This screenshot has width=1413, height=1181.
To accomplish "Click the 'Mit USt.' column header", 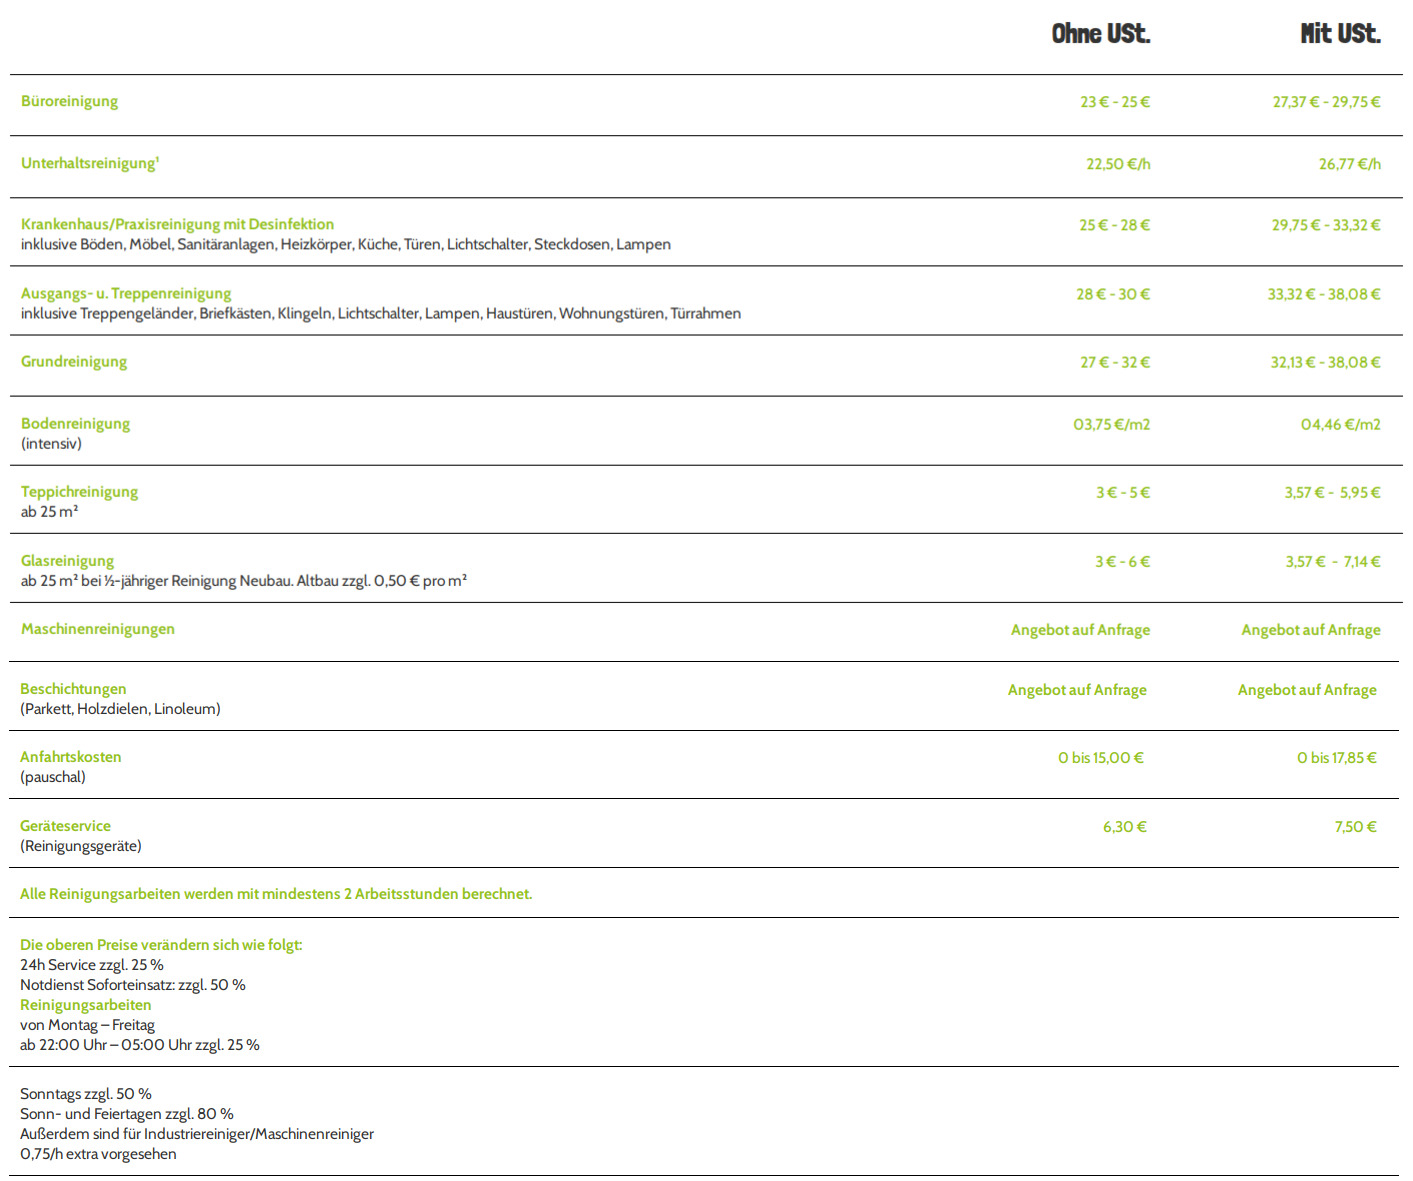I will tap(1339, 34).
